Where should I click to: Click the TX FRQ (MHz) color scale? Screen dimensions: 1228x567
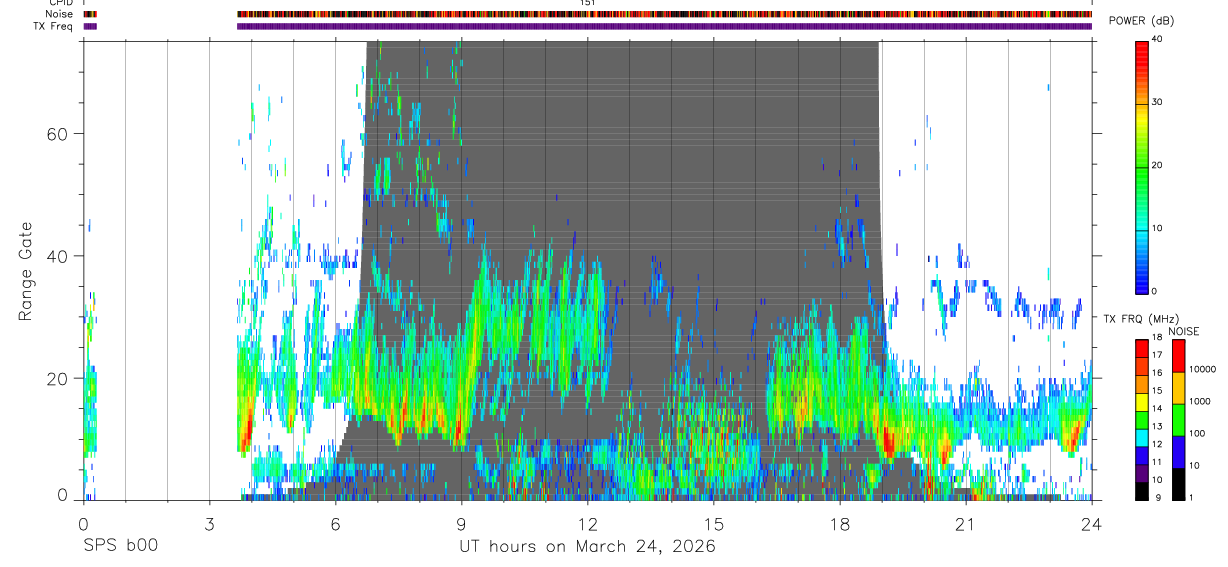[x=1142, y=418]
